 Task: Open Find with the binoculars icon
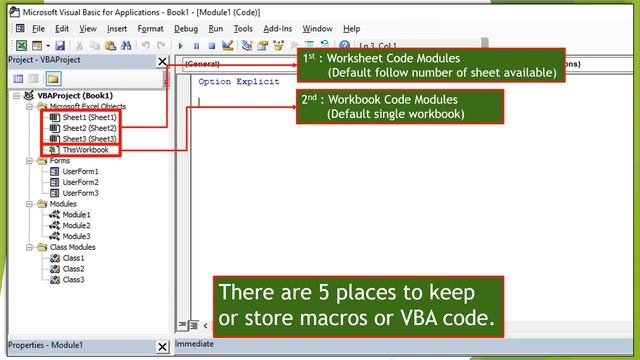(126, 45)
